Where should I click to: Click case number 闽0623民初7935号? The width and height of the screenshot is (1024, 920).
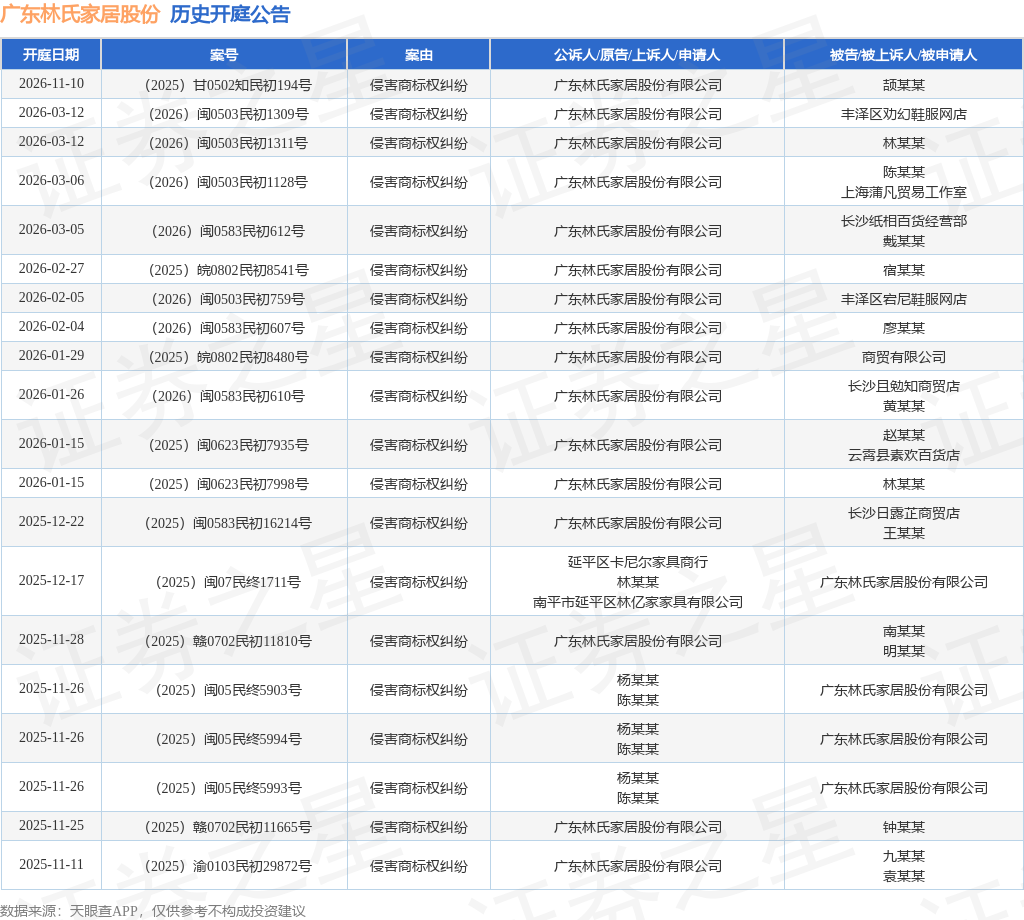(228, 445)
